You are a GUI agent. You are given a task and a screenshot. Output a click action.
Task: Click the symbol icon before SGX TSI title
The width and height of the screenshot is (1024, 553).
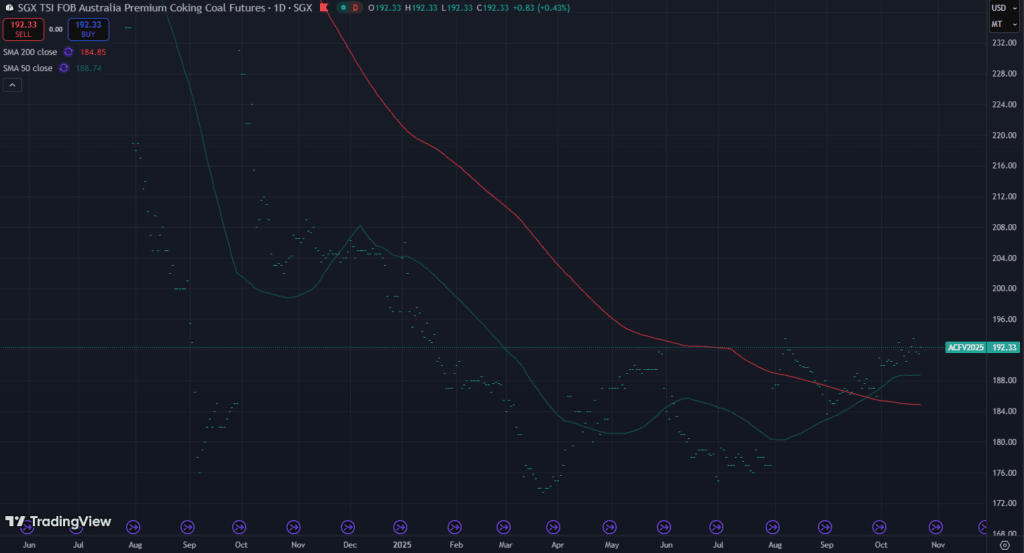point(9,8)
